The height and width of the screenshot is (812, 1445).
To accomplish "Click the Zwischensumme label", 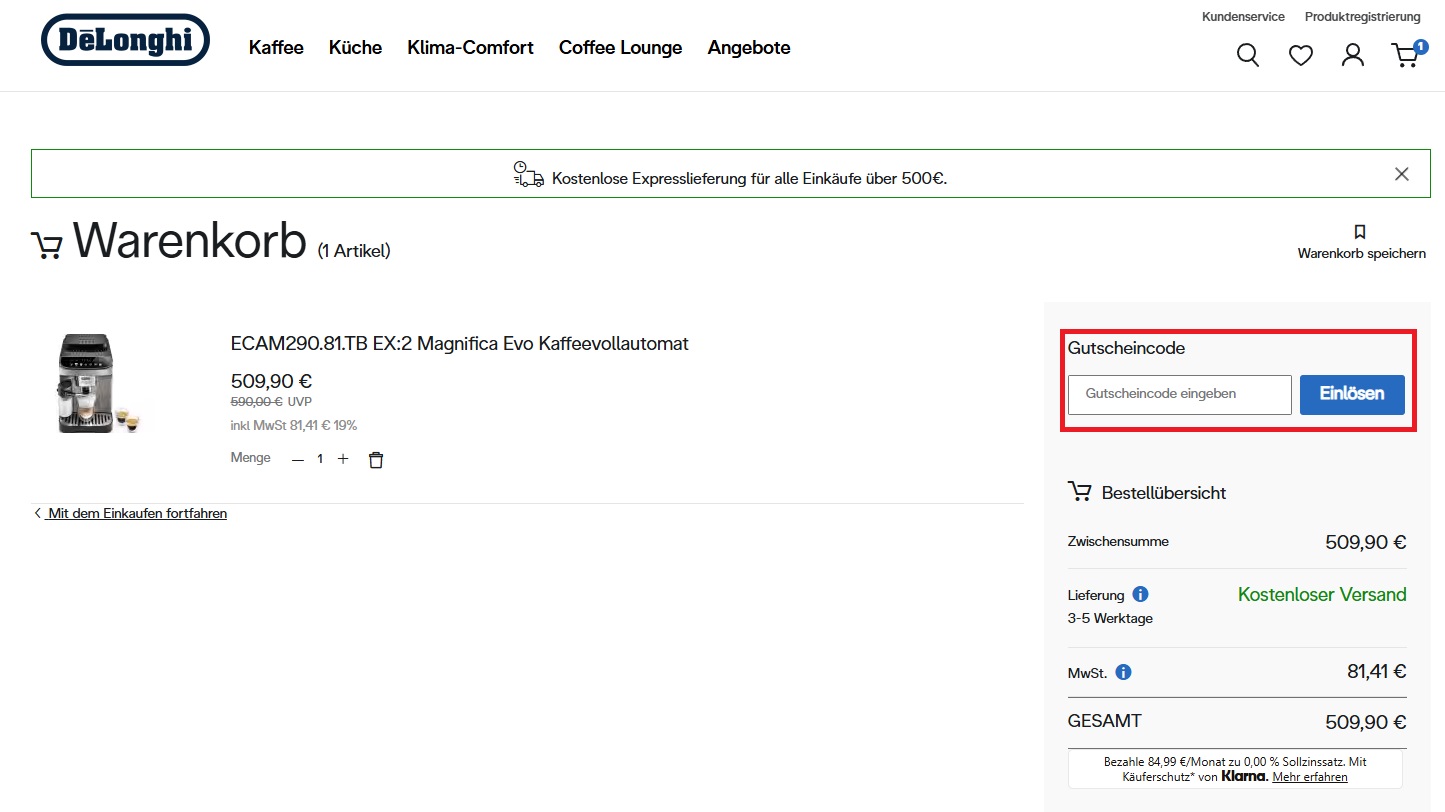I will coord(1118,542).
